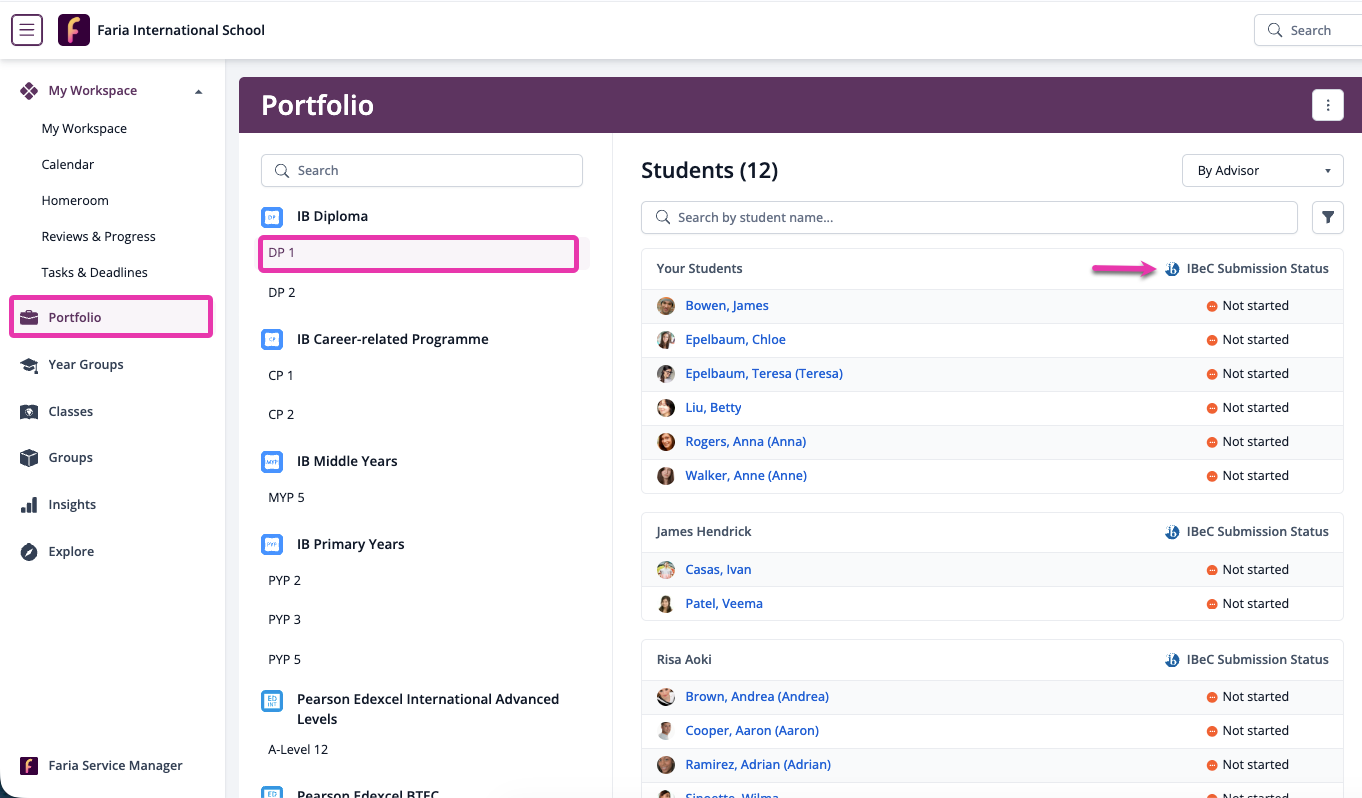1362x798 pixels.
Task: Click Ivan Casas's avatar
Action: (x=666, y=570)
